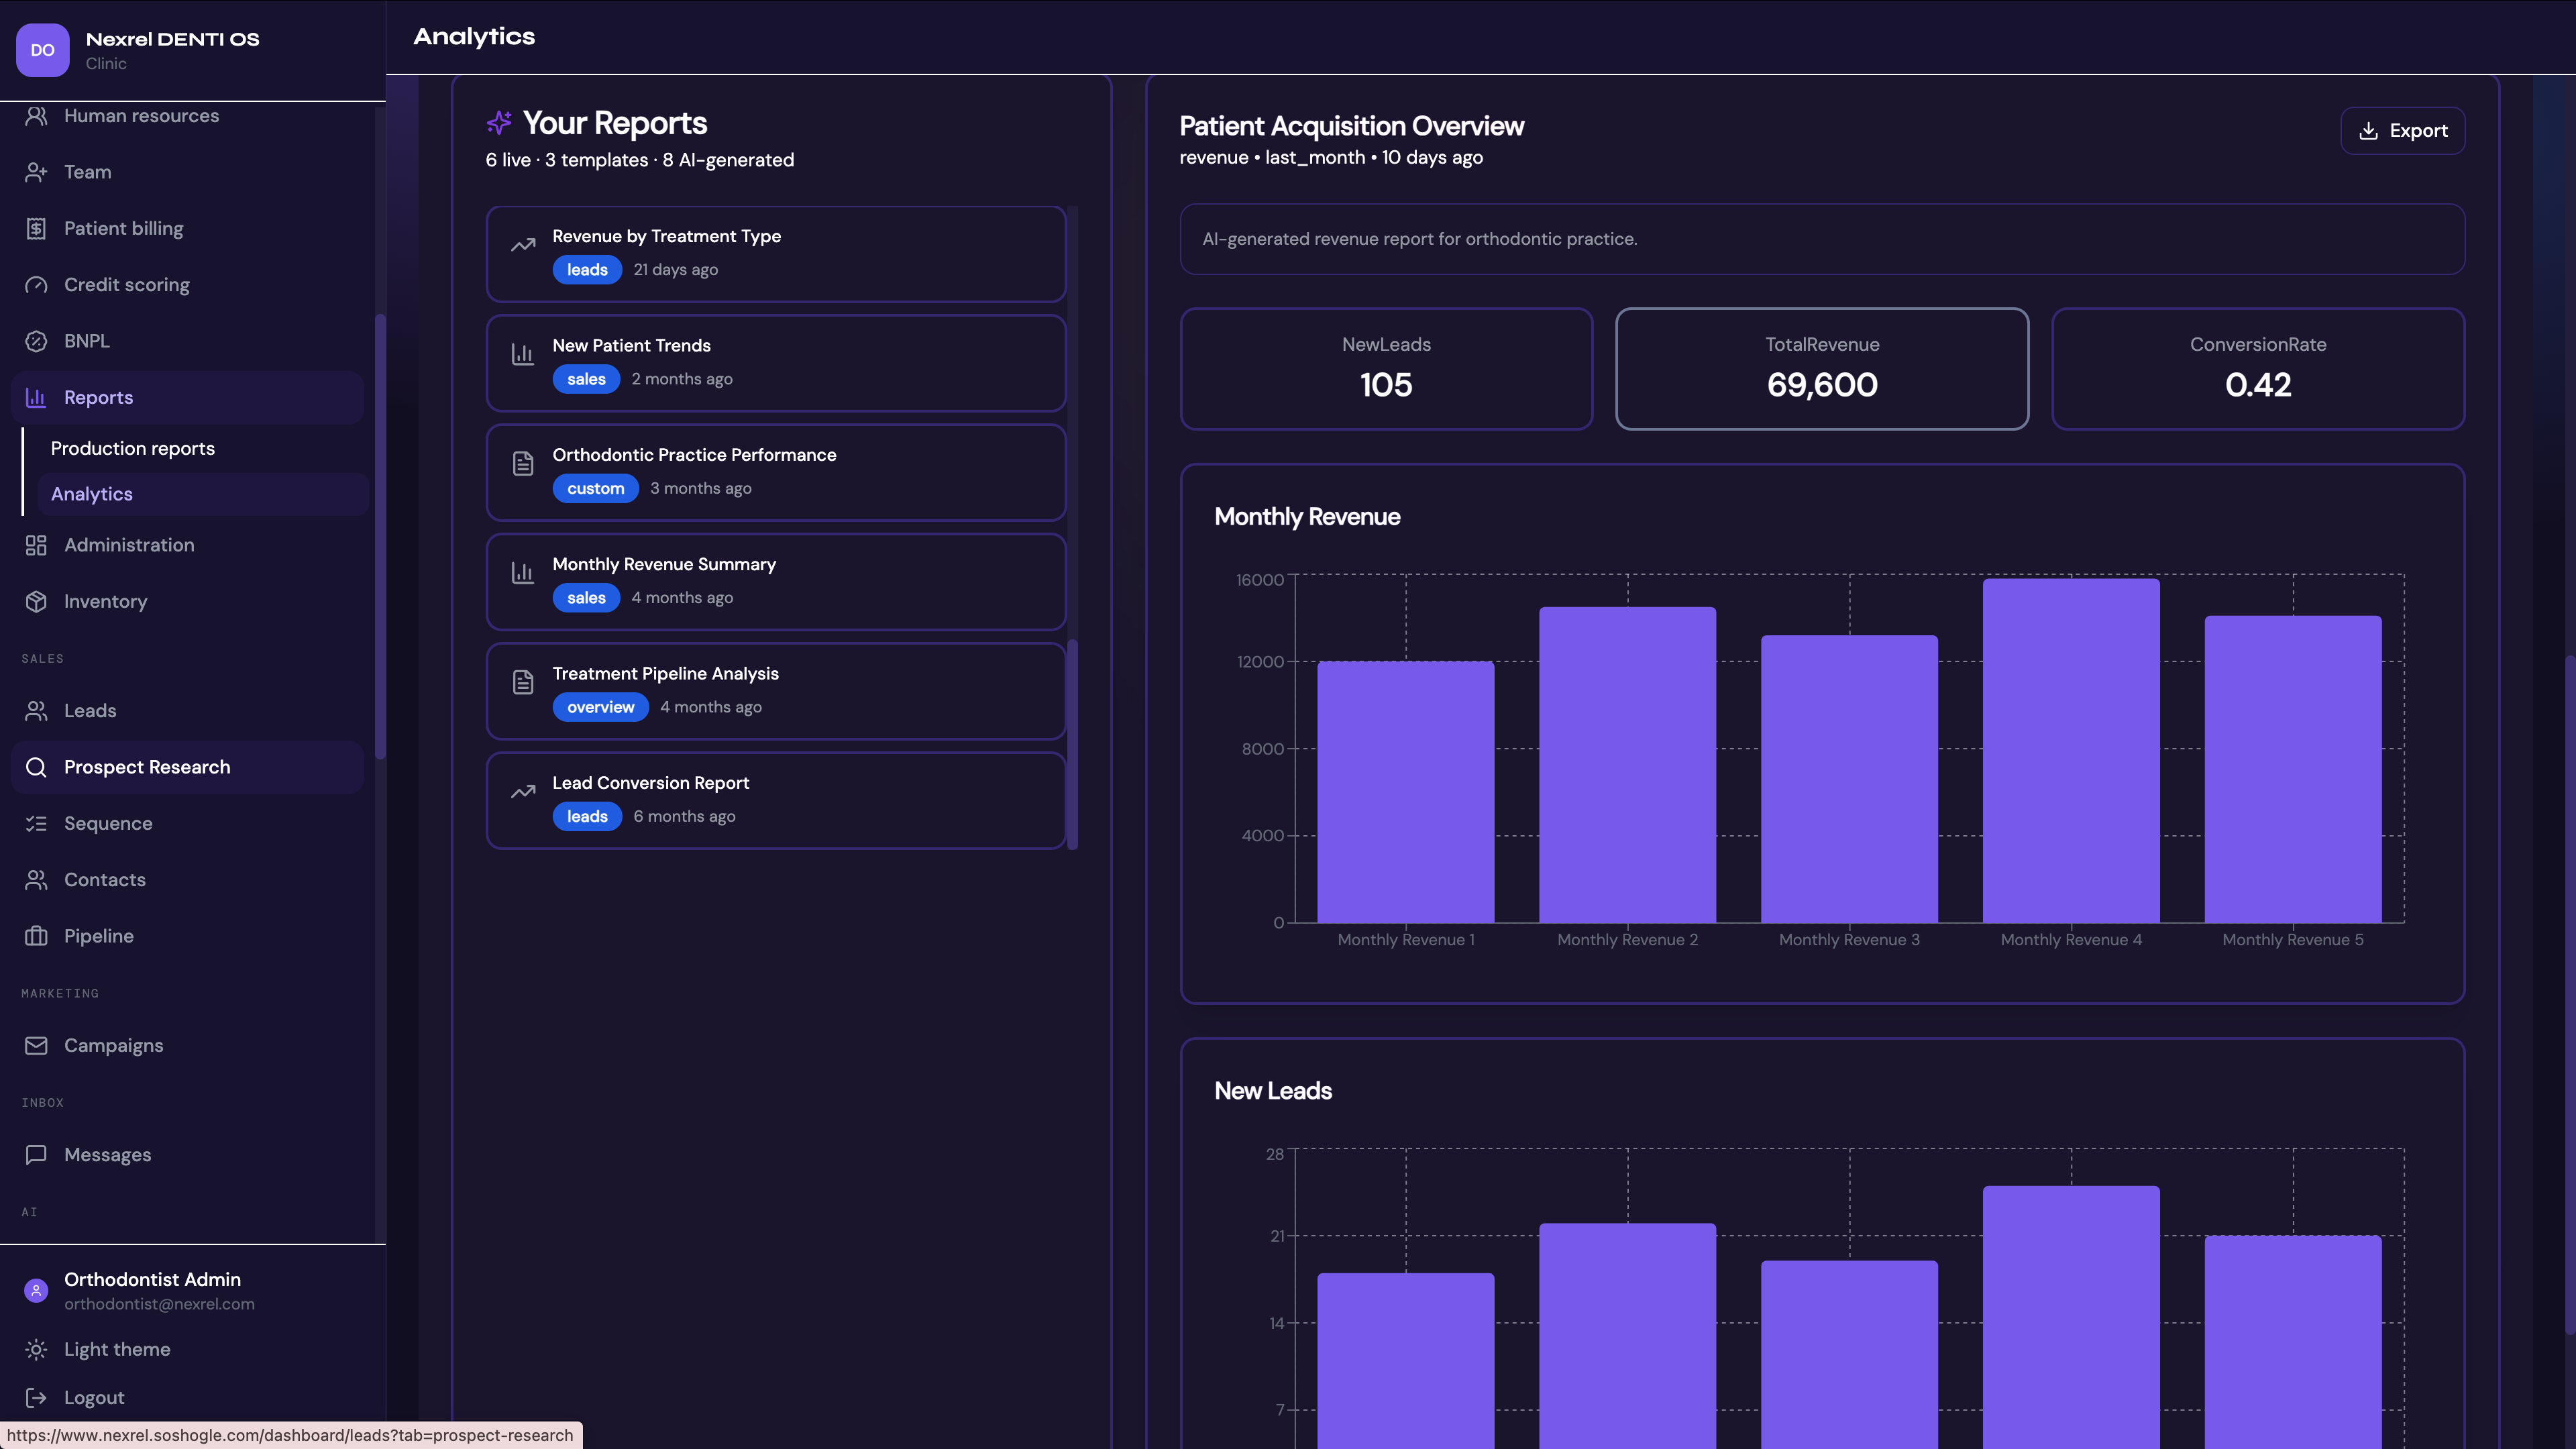Click the Inventory box icon

point(36,601)
